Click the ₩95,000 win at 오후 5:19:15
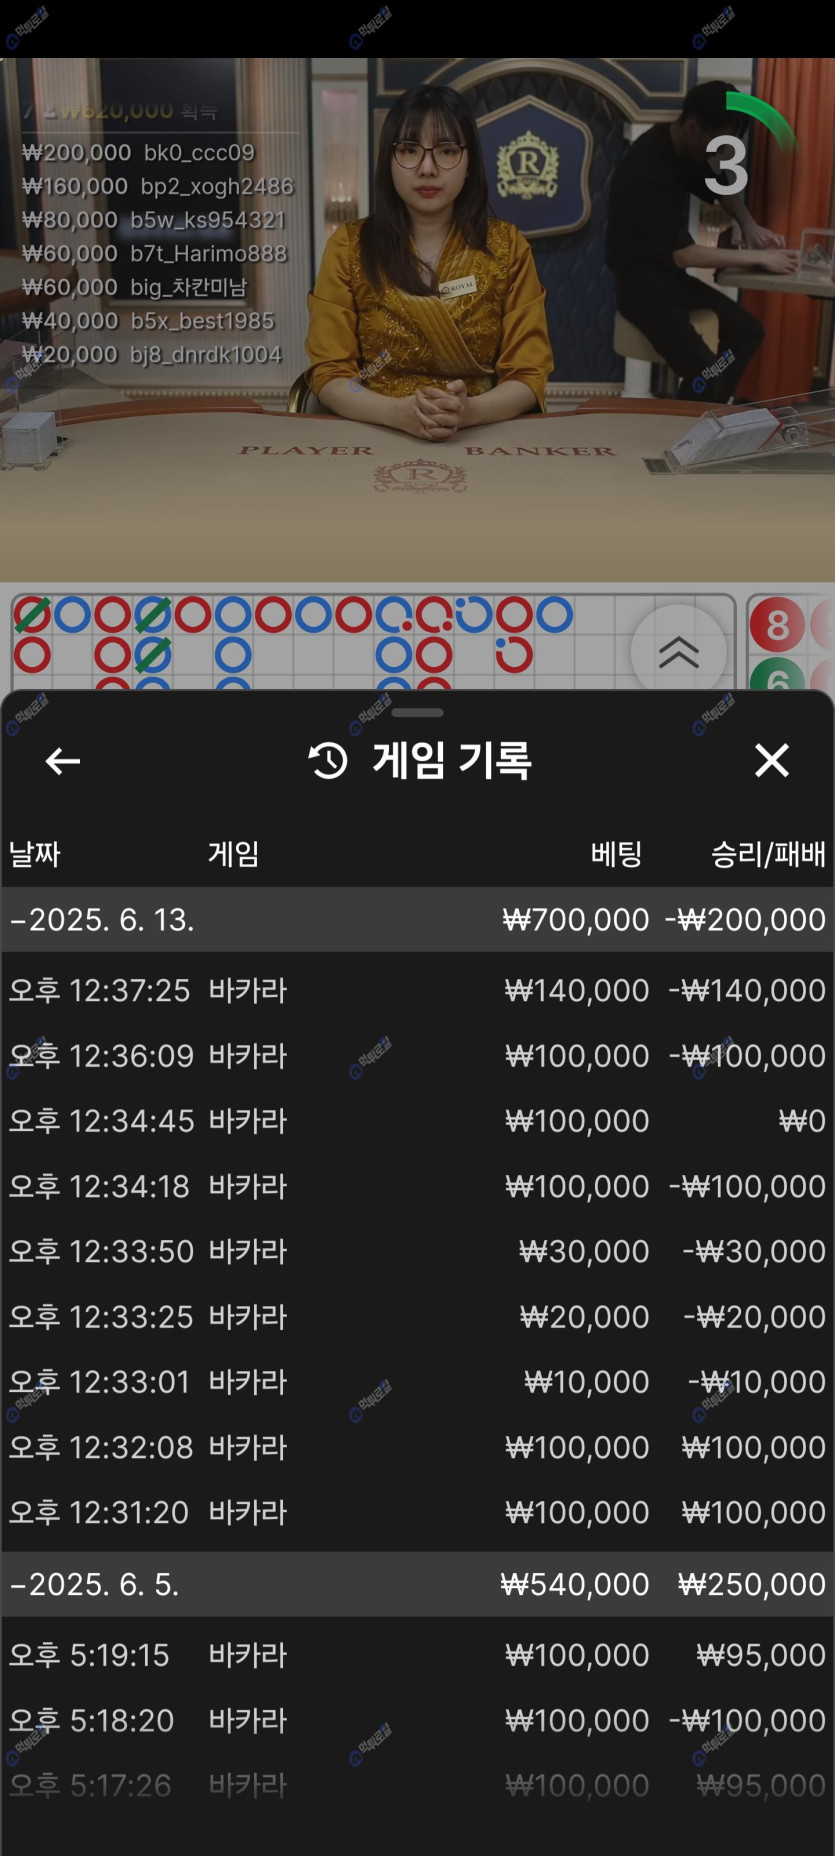 point(761,1655)
